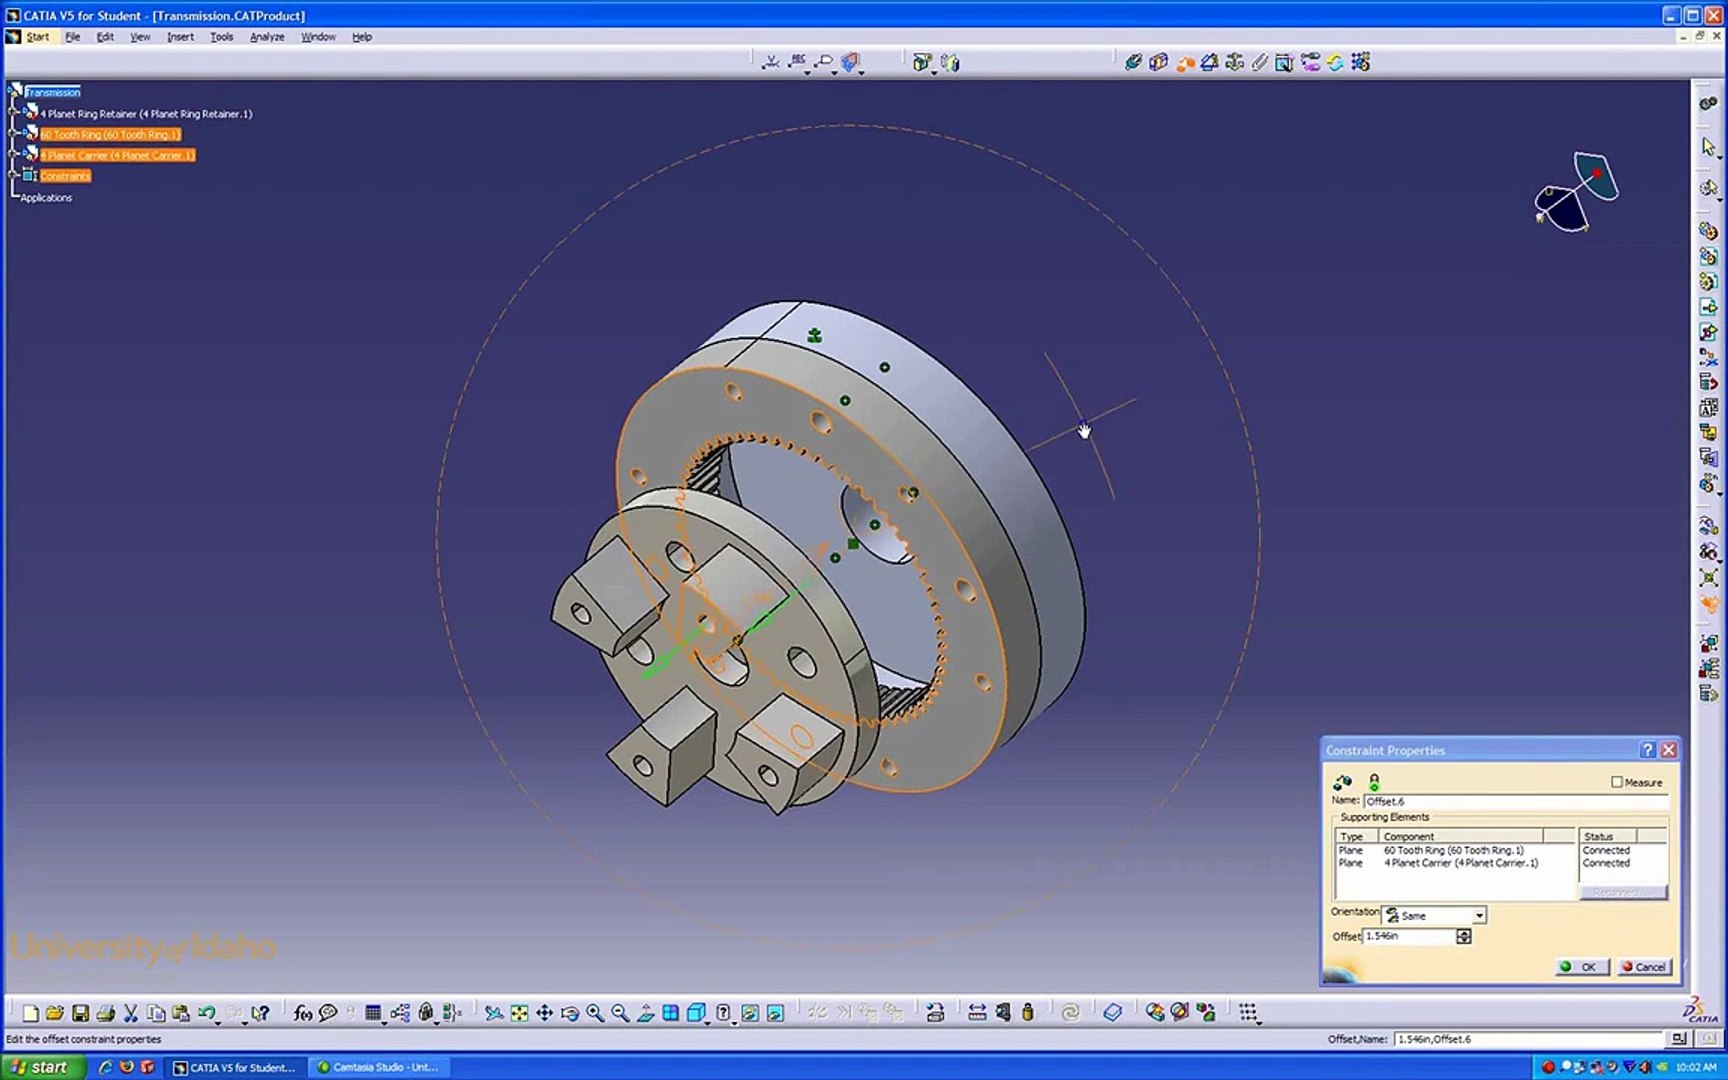Open the Formula f(x) tool

pyautogui.click(x=302, y=1013)
